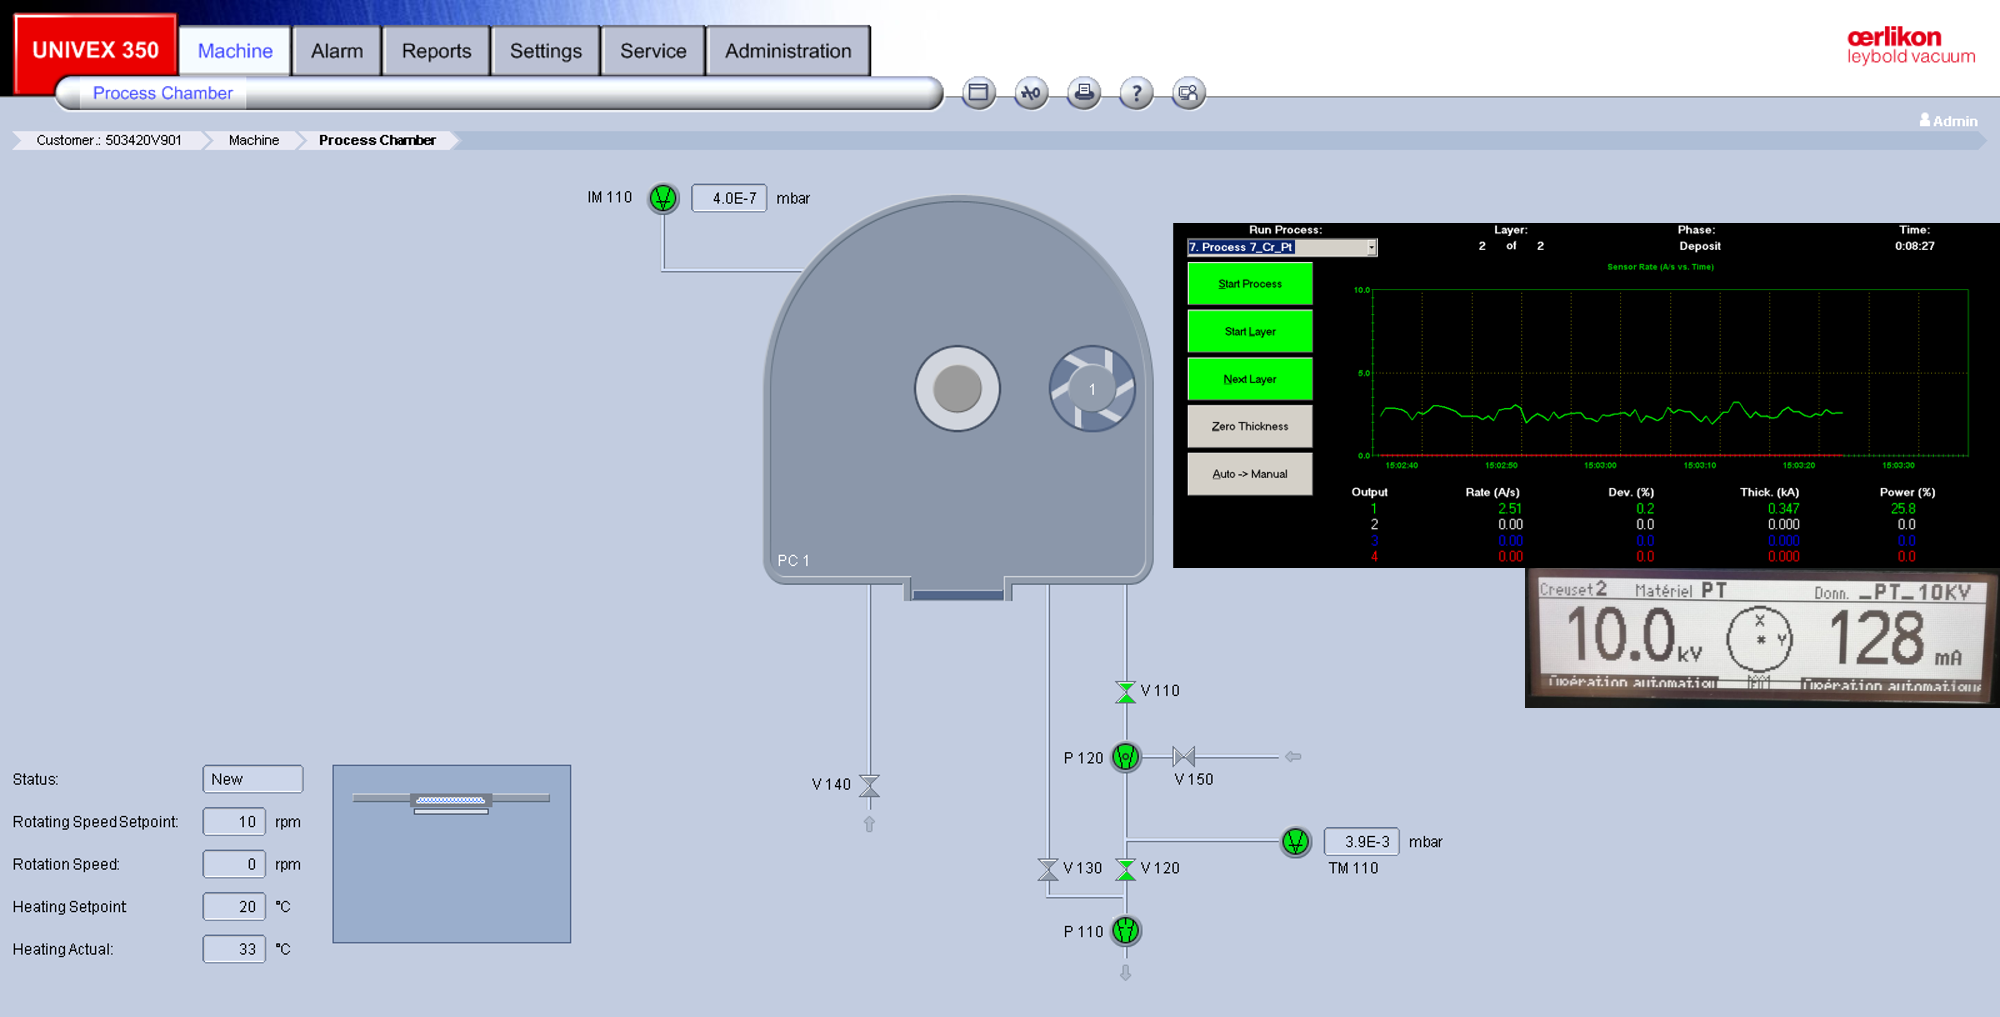Click the shutter 1 indicator in chamber
Image resolution: width=2000 pixels, height=1017 pixels.
point(1092,389)
